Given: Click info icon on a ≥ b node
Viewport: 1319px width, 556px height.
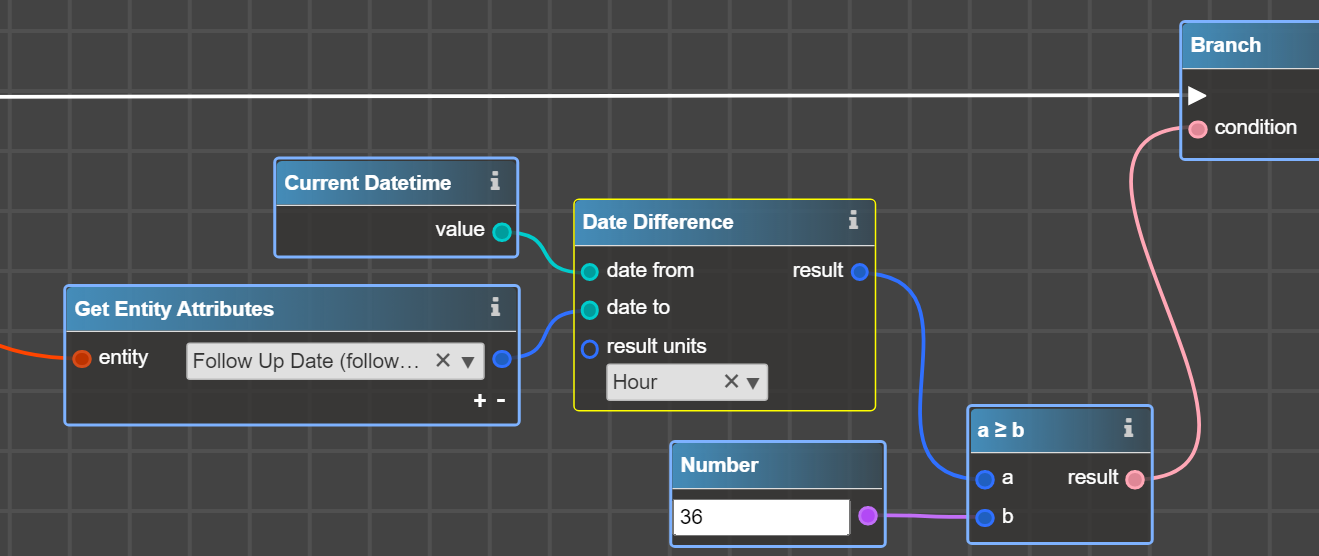Looking at the screenshot, I should click(1128, 429).
